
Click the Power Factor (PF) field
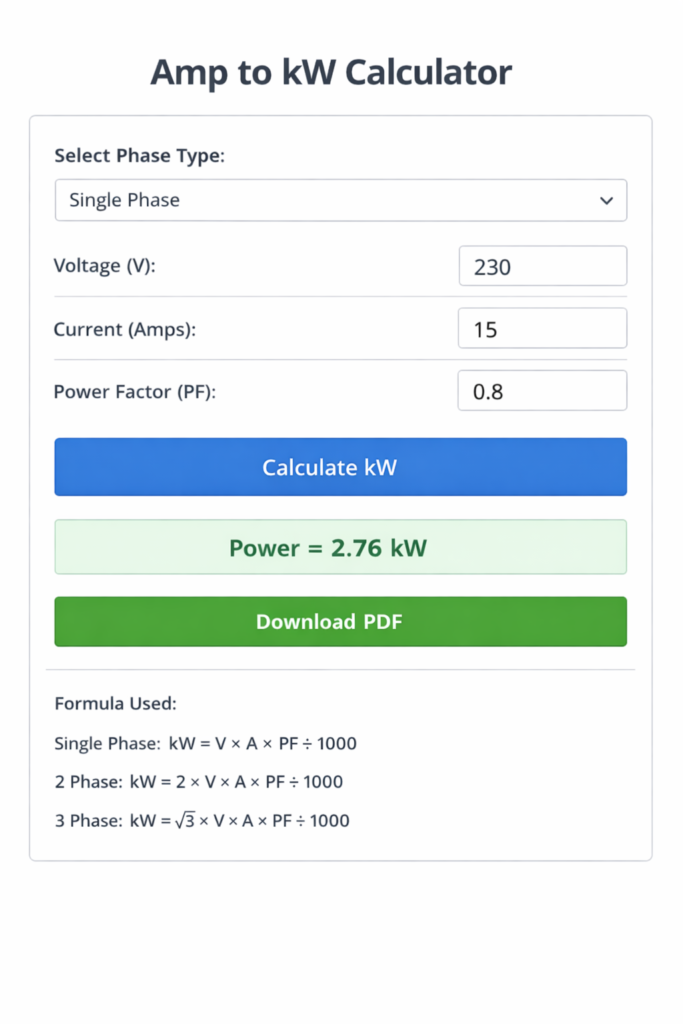542,390
